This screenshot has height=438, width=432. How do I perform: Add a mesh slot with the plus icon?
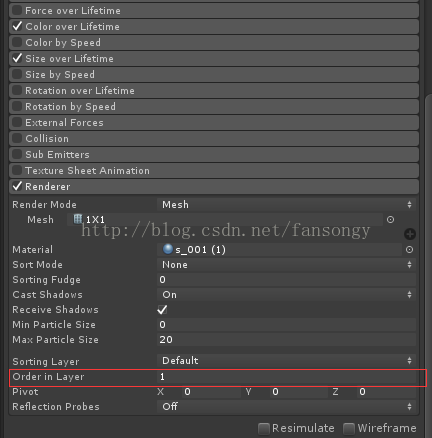coord(410,234)
